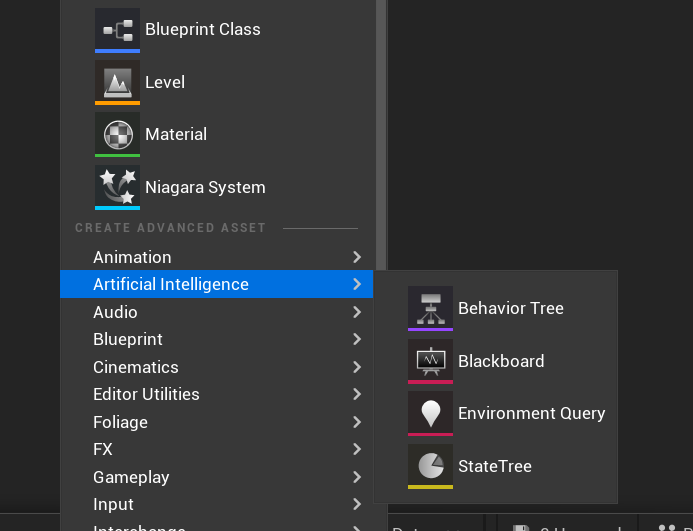Open the FX submenu
The height and width of the screenshot is (531, 693).
click(x=217, y=449)
